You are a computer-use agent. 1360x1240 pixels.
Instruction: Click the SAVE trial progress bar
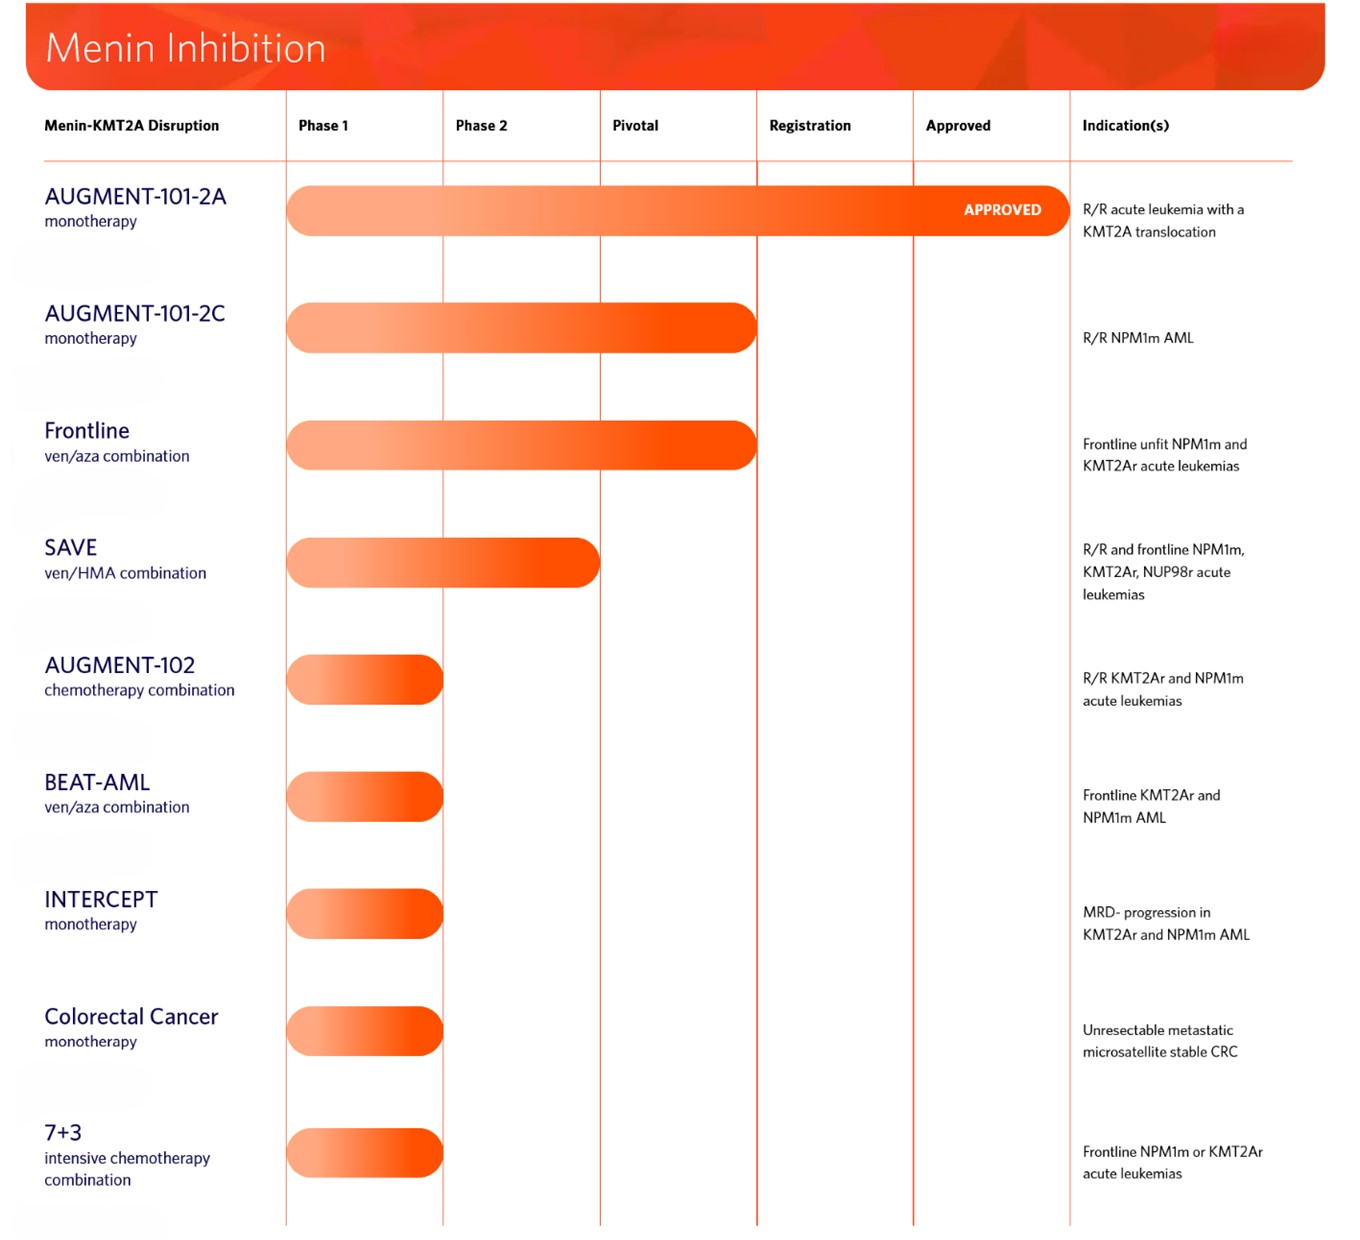tap(443, 563)
